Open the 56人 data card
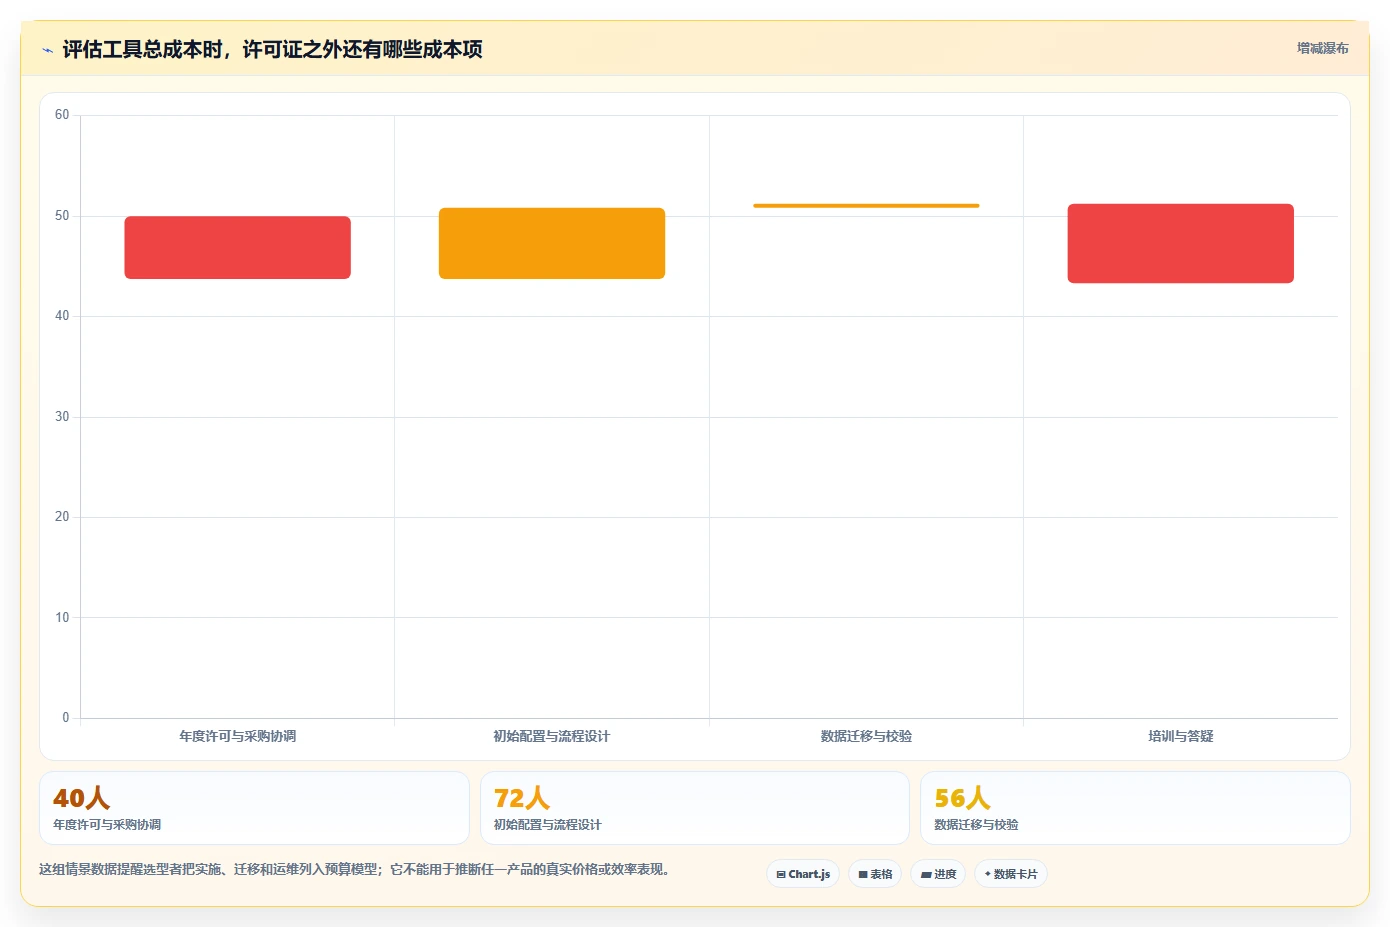The width and height of the screenshot is (1390, 927). click(1135, 808)
